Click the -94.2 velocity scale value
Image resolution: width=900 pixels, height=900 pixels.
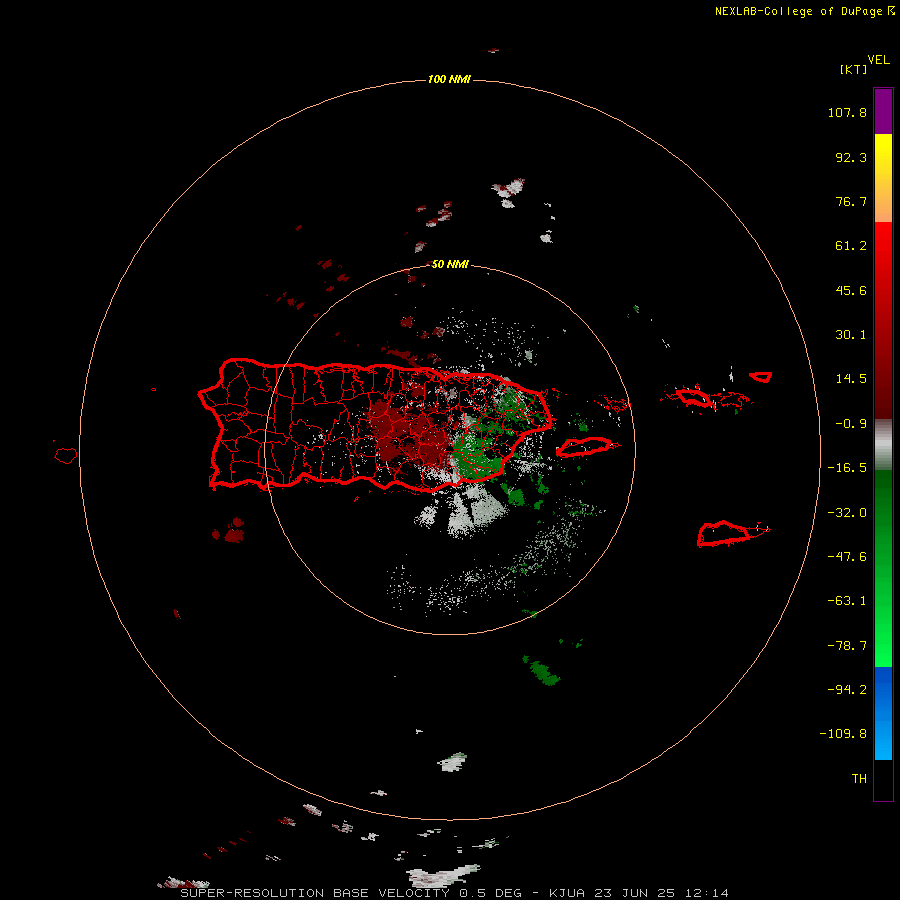[x=847, y=689]
